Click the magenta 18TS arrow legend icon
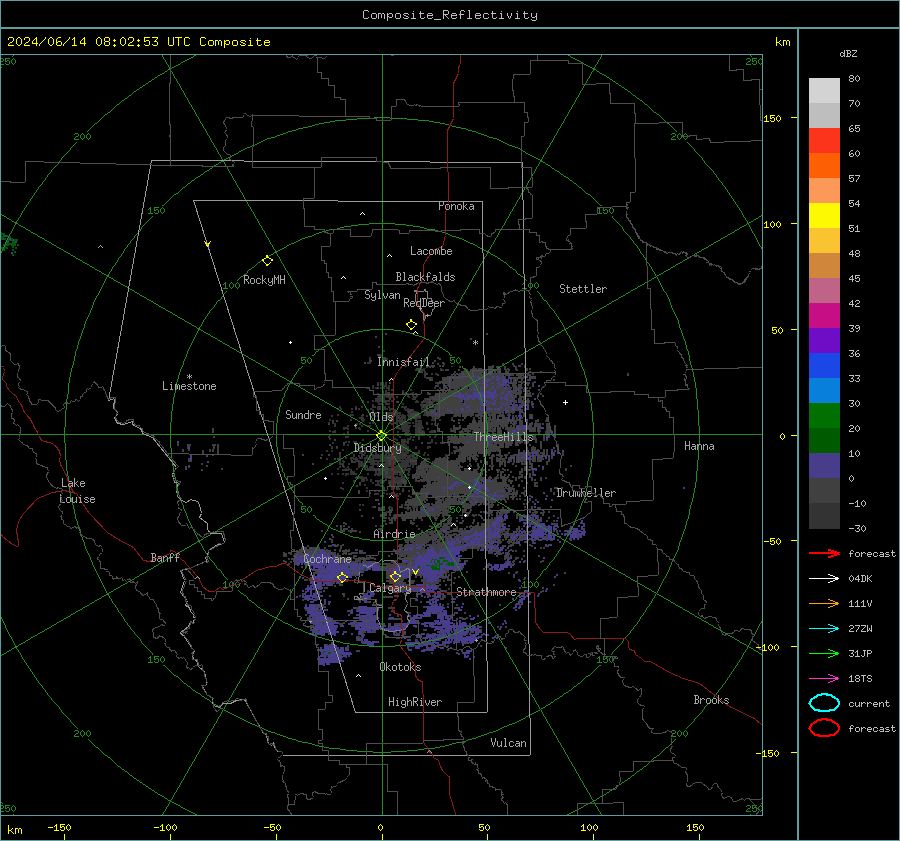 824,679
